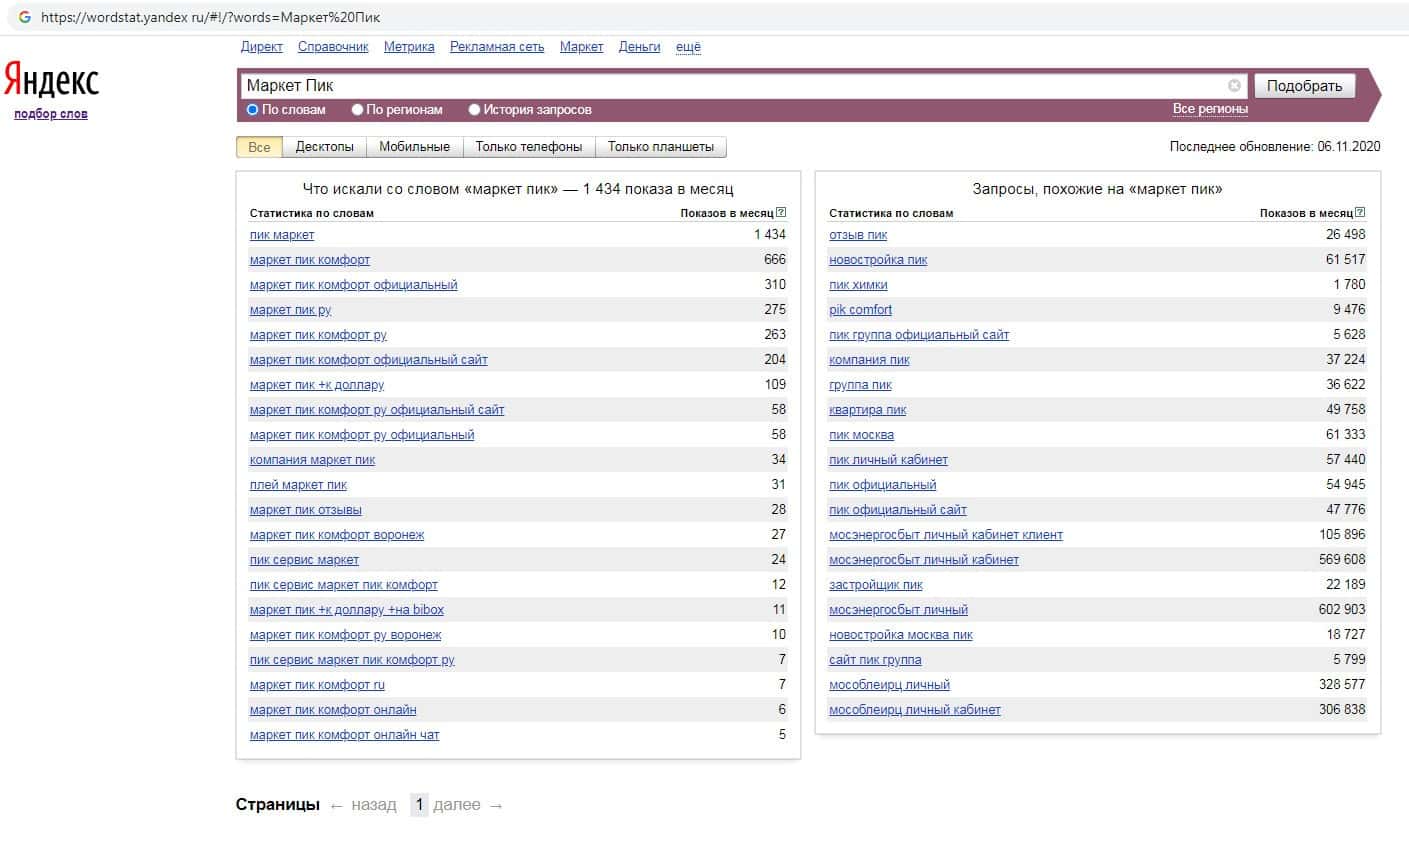Click the Yandex logo
The height and width of the screenshot is (843, 1409).
coord(52,80)
